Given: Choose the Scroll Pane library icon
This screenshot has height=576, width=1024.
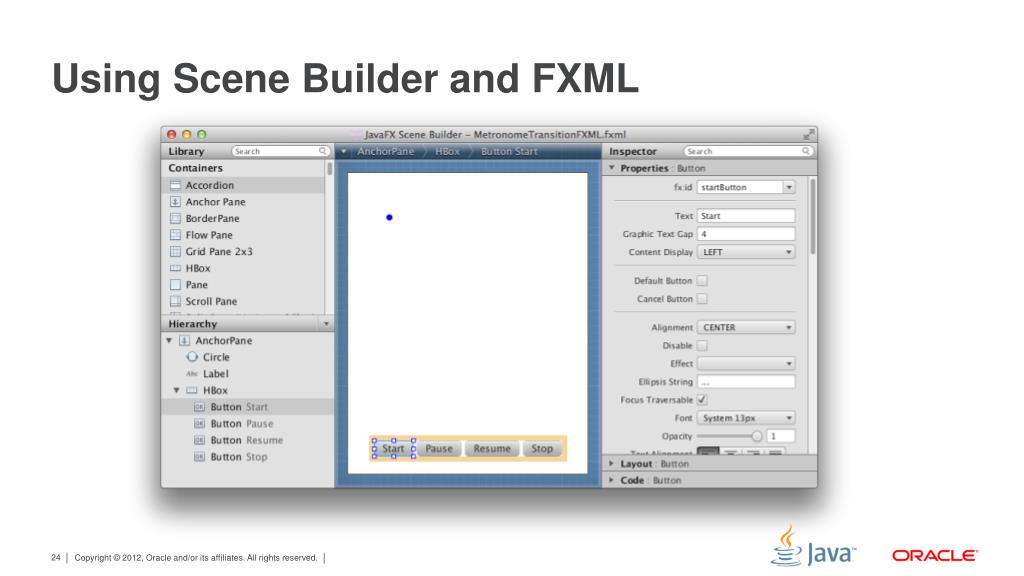Looking at the screenshot, I should coord(175,301).
